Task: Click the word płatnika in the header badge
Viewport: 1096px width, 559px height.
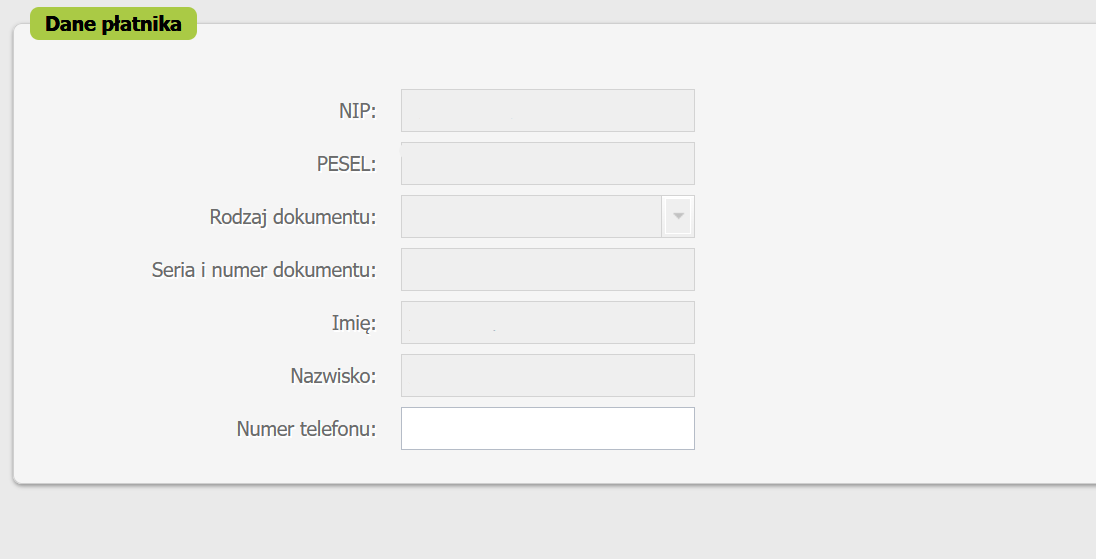Action: tap(142, 24)
